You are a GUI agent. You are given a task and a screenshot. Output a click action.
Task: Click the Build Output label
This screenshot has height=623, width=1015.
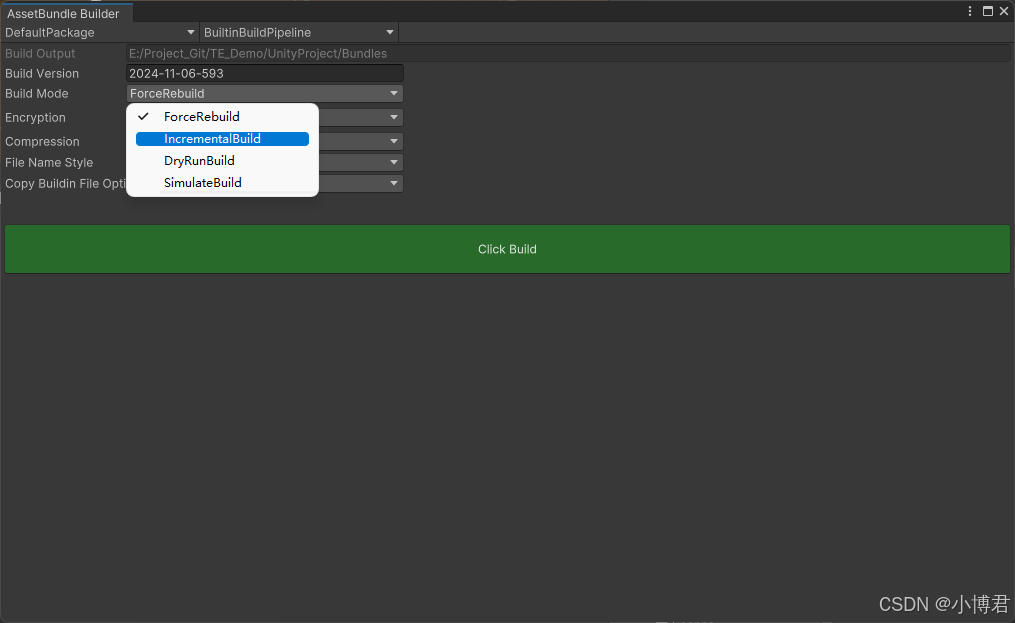(x=40, y=53)
